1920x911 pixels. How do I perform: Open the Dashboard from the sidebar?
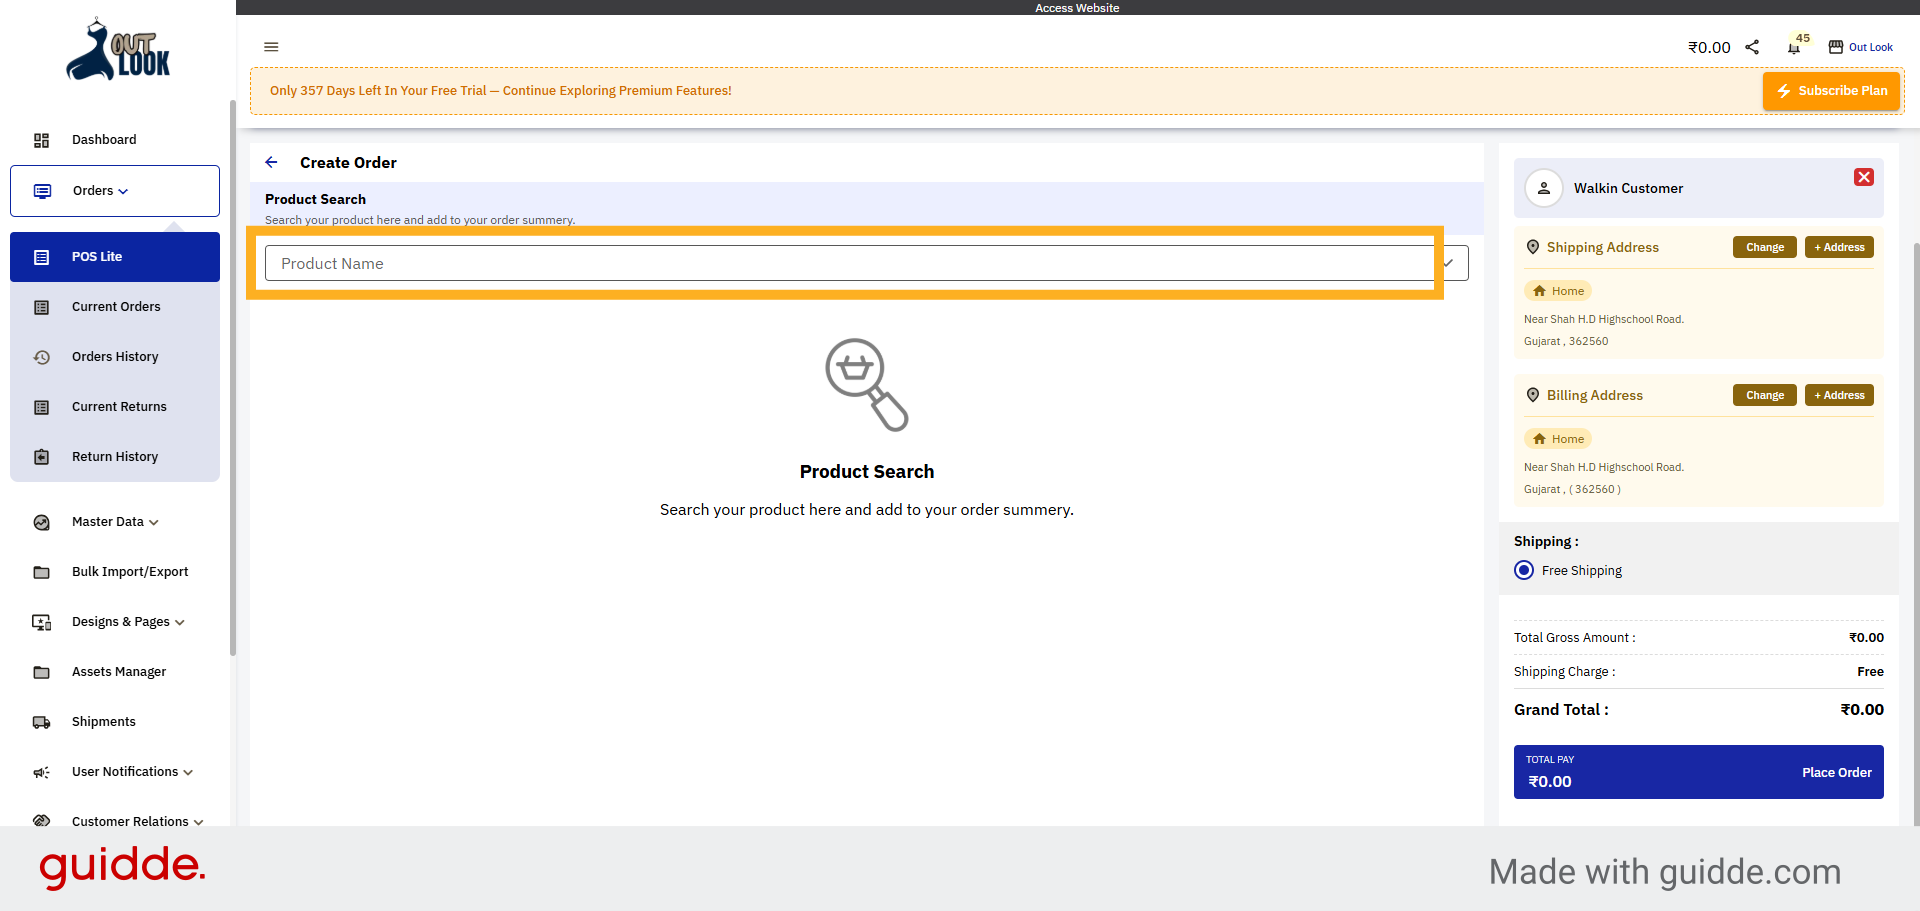click(x=104, y=140)
